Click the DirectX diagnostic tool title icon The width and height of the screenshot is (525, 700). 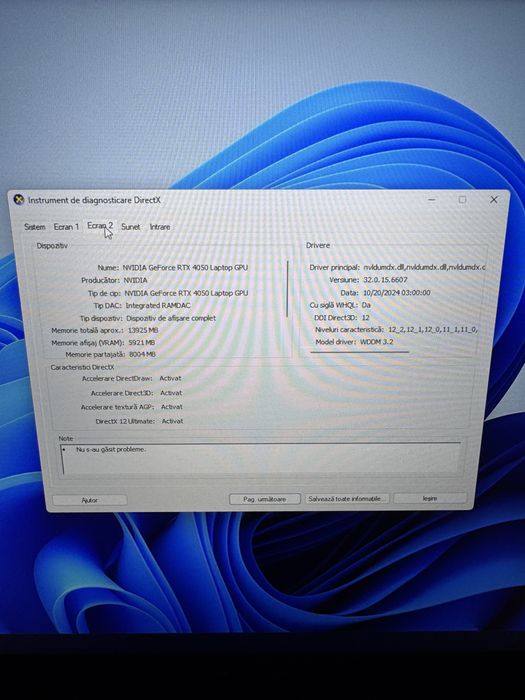19,200
